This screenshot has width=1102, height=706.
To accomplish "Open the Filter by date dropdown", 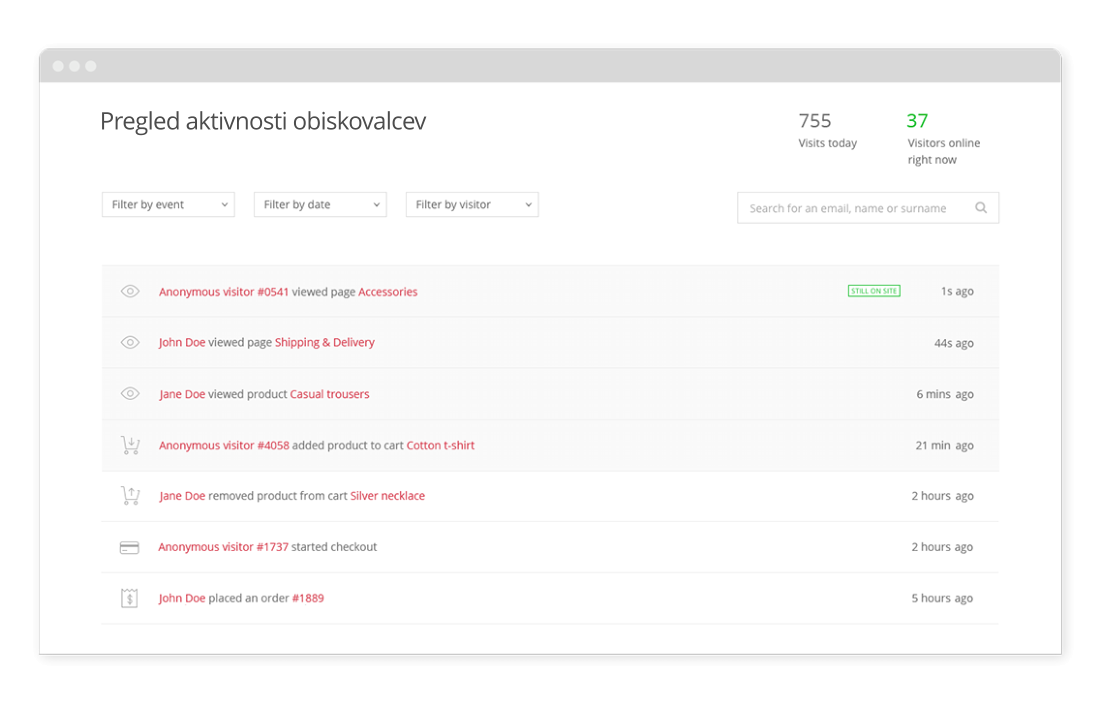I will [320, 205].
